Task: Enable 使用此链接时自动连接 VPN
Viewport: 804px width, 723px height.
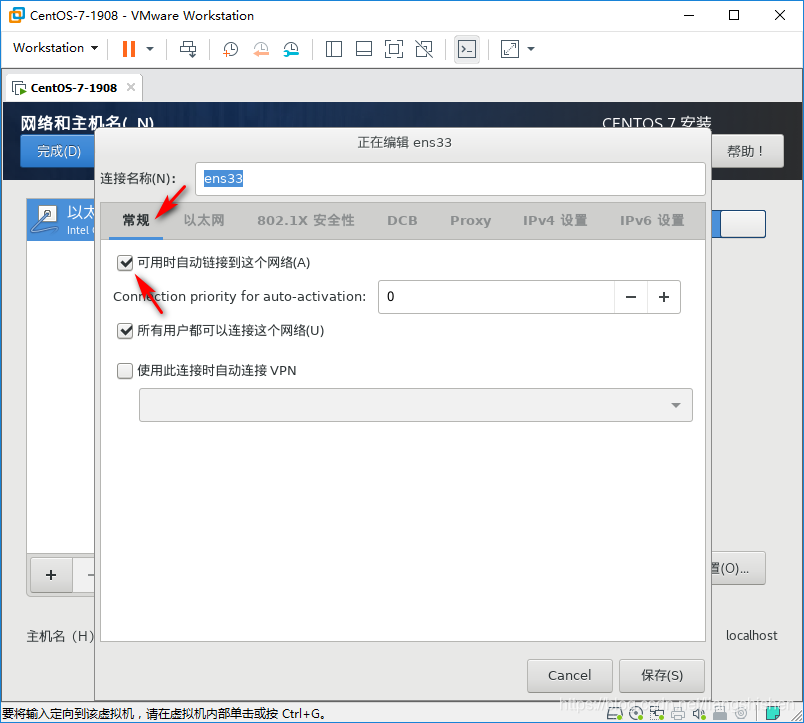Action: [124, 370]
